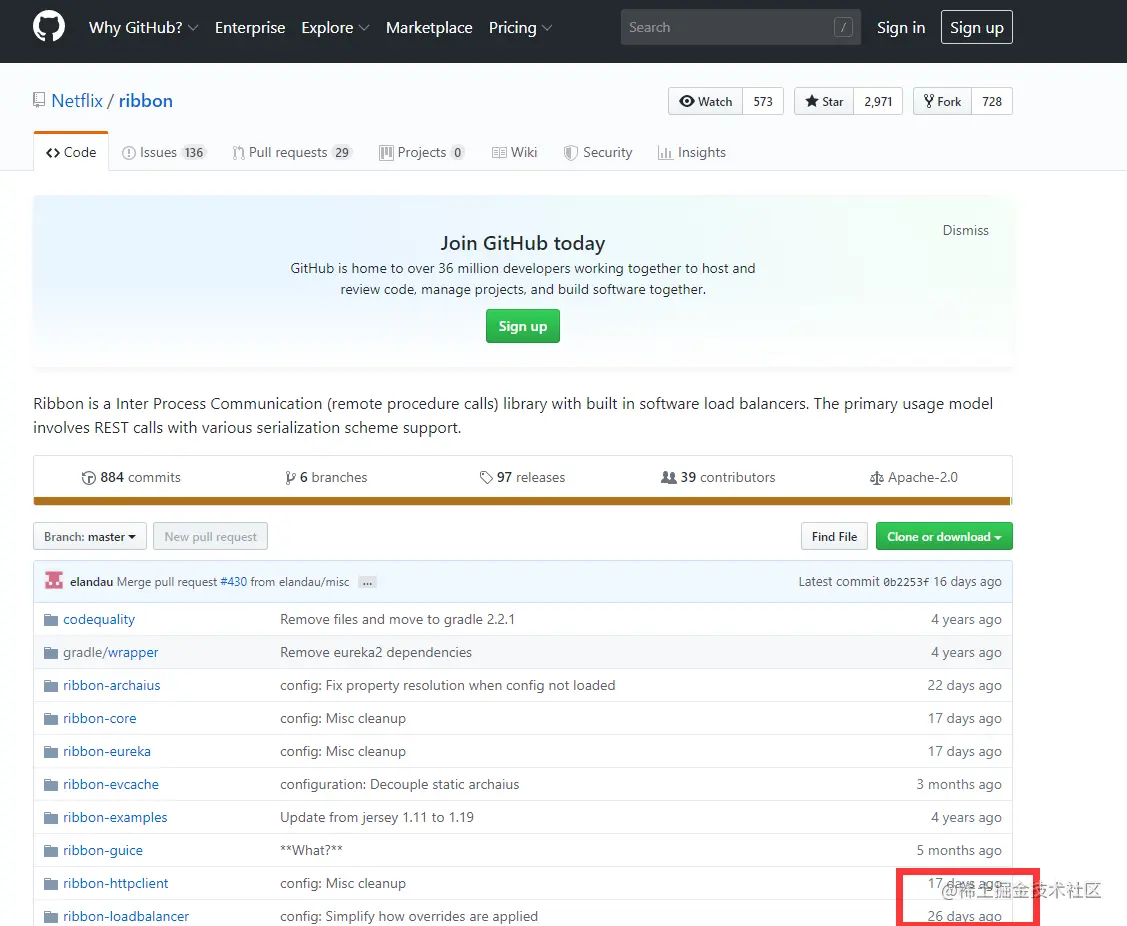Open the ribbon-archaius folder
The width and height of the screenshot is (1127, 926).
pyautogui.click(x=111, y=685)
